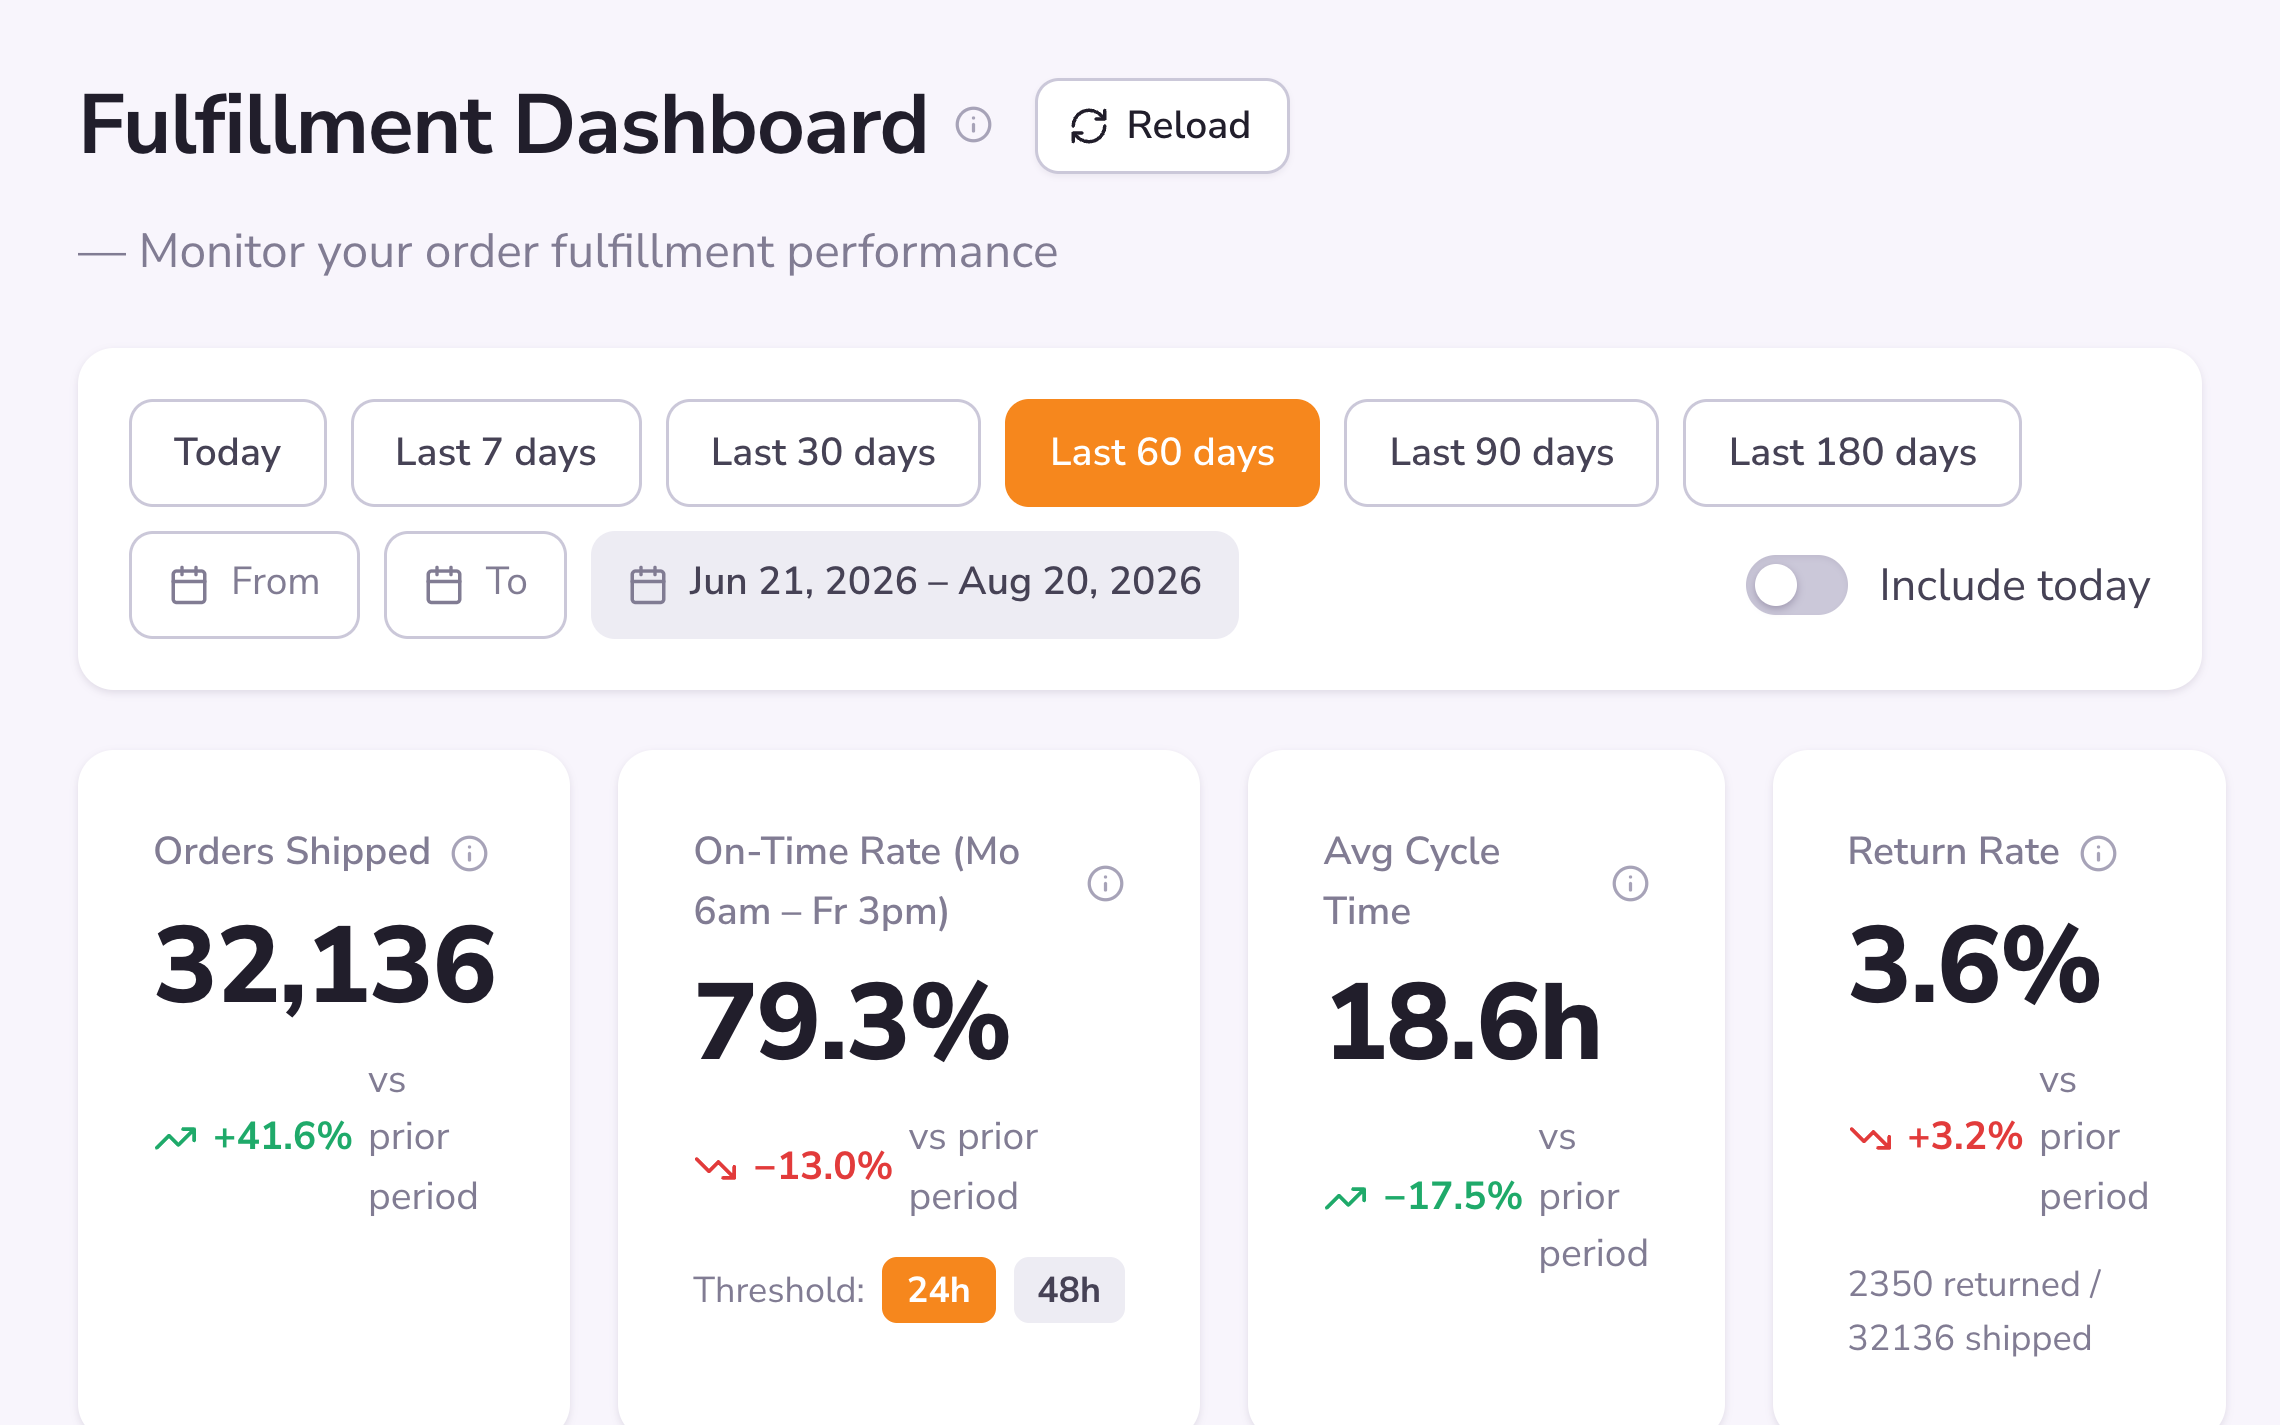Viewport: 2280px width, 1425px height.
Task: Select the Last 60 days range
Action: (x=1162, y=453)
